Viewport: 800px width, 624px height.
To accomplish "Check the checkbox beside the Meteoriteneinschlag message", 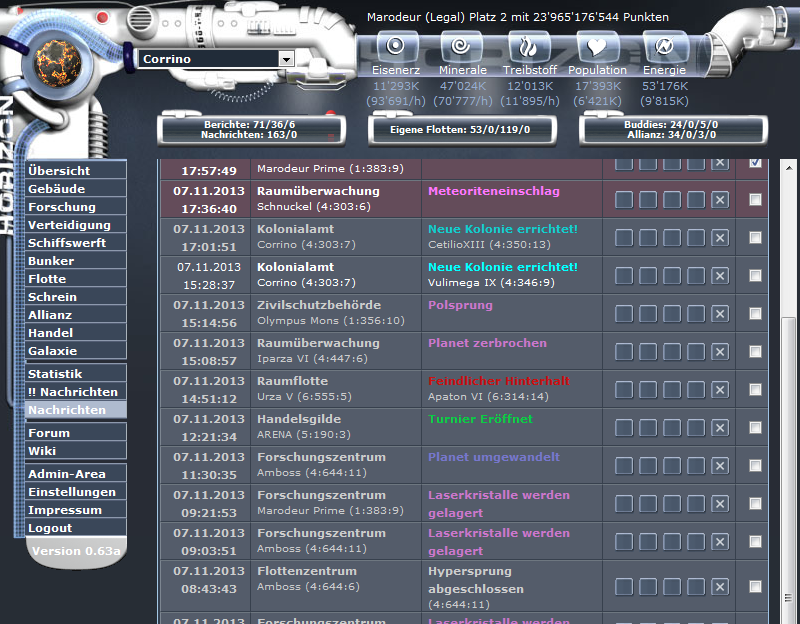I will (753, 199).
